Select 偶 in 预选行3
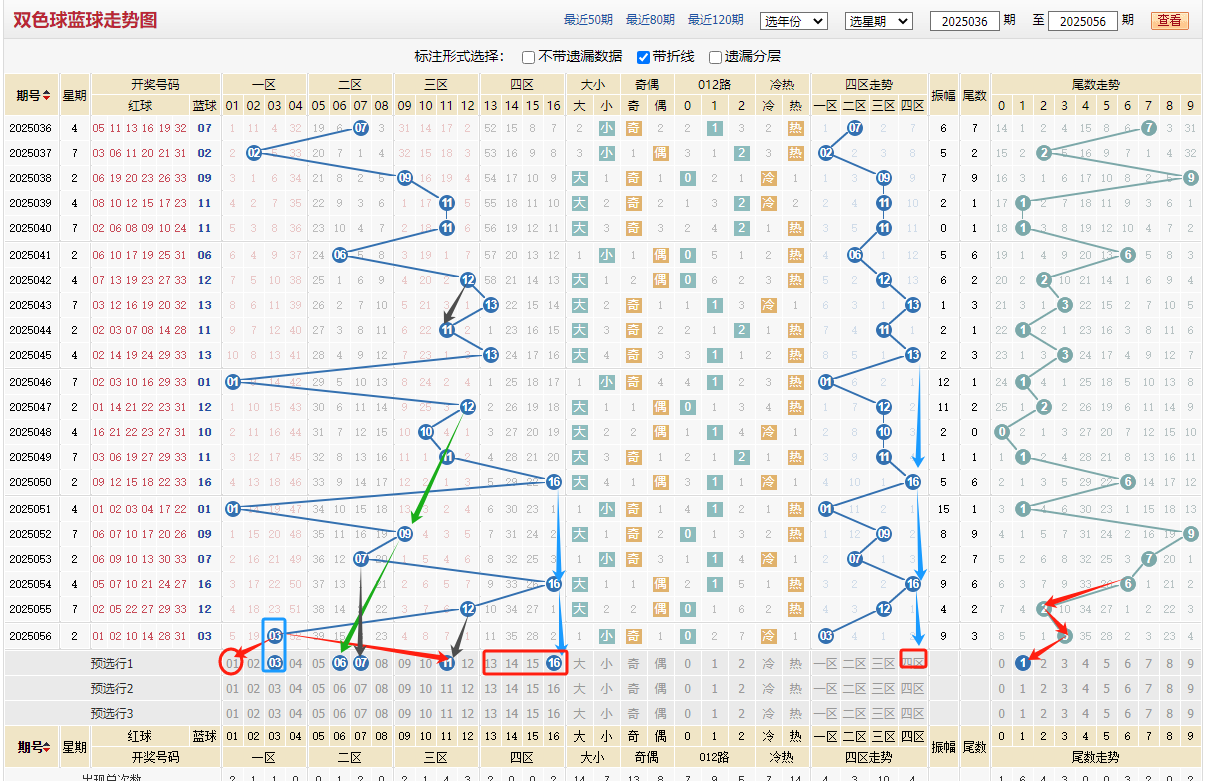Image resolution: width=1208 pixels, height=781 pixels. 660,713
